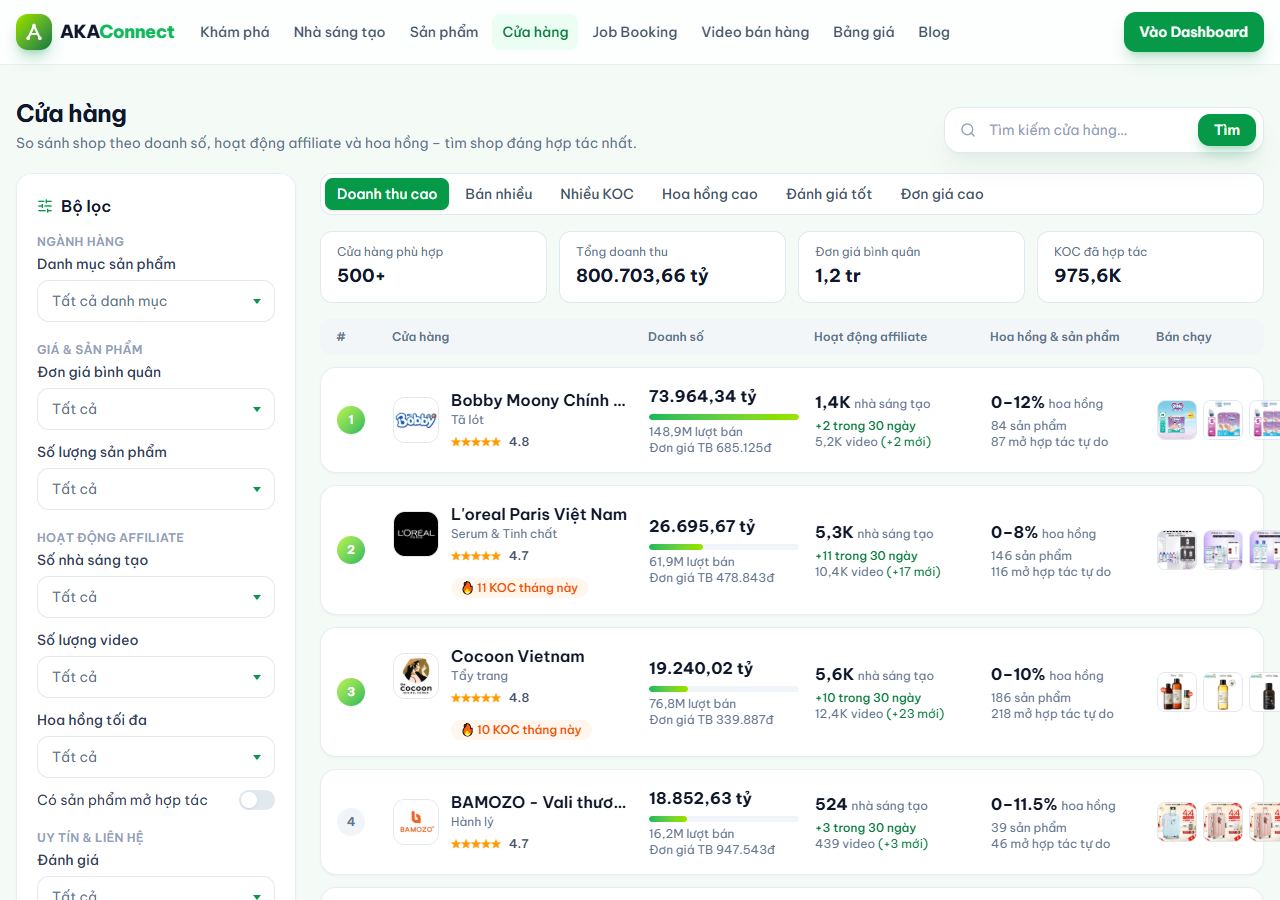The width and height of the screenshot is (1280, 900).
Task: Click star rating of Bobby Moony
Action: 476,442
